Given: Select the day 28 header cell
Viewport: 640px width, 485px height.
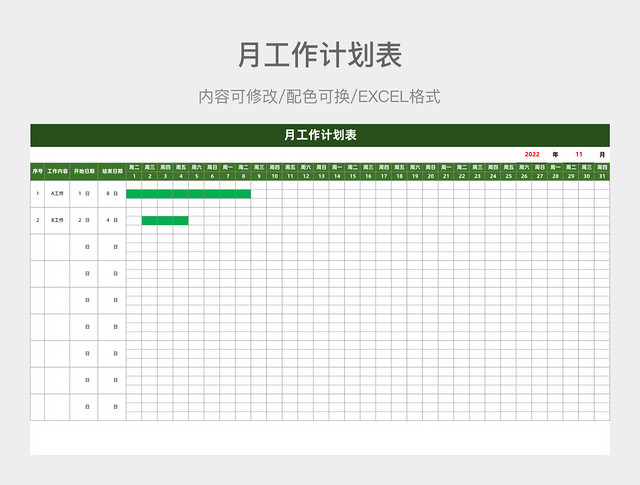Looking at the screenshot, I should tap(556, 176).
